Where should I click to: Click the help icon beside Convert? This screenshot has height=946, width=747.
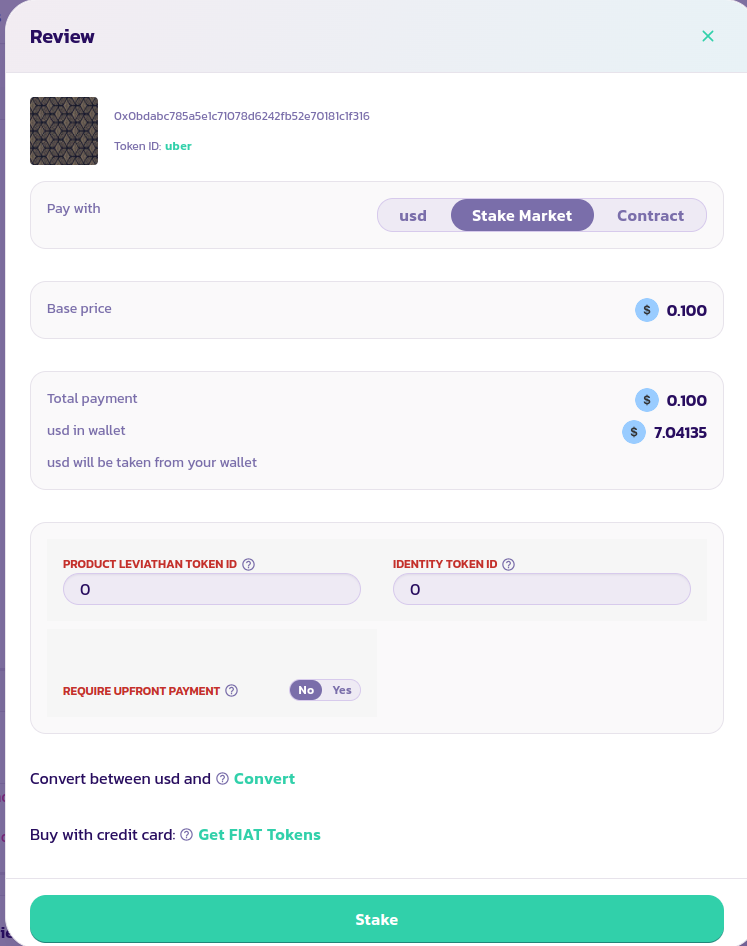222,779
